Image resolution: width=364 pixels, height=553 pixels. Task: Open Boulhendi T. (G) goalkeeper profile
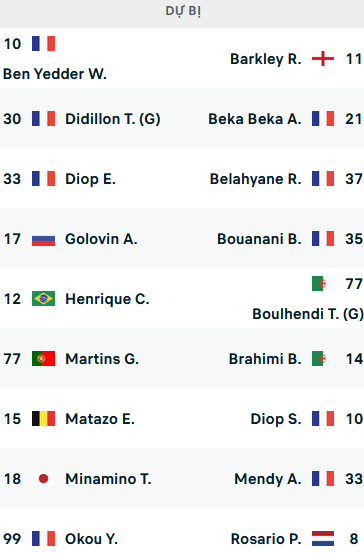coord(308,314)
